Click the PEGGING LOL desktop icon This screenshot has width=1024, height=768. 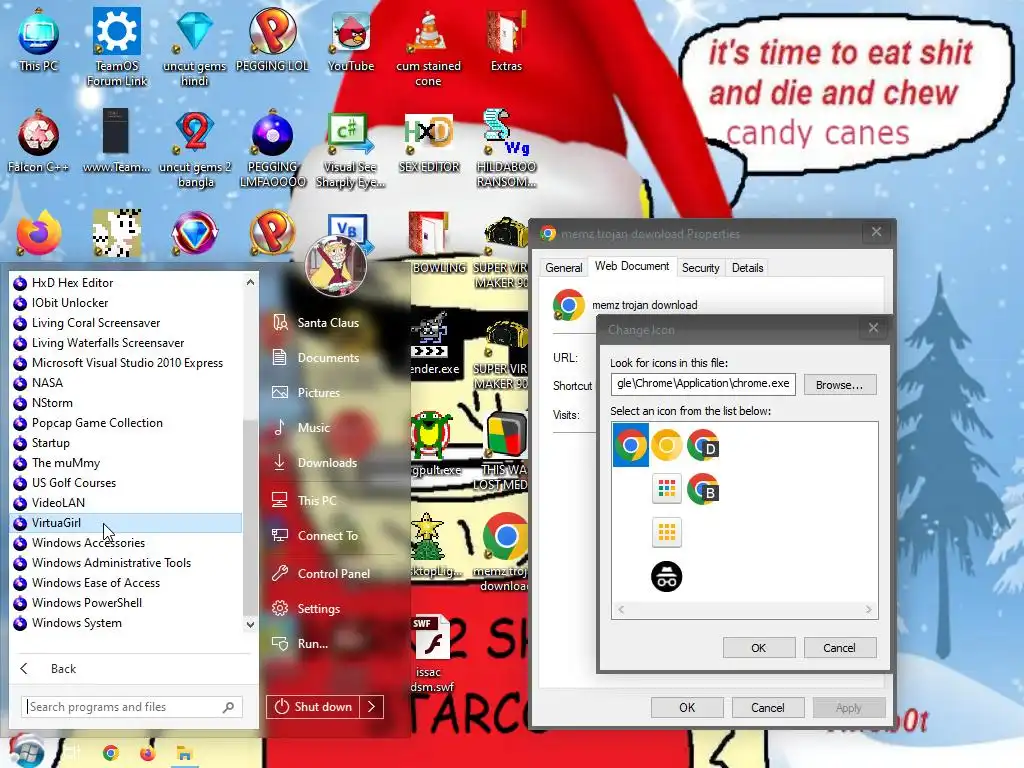click(272, 40)
